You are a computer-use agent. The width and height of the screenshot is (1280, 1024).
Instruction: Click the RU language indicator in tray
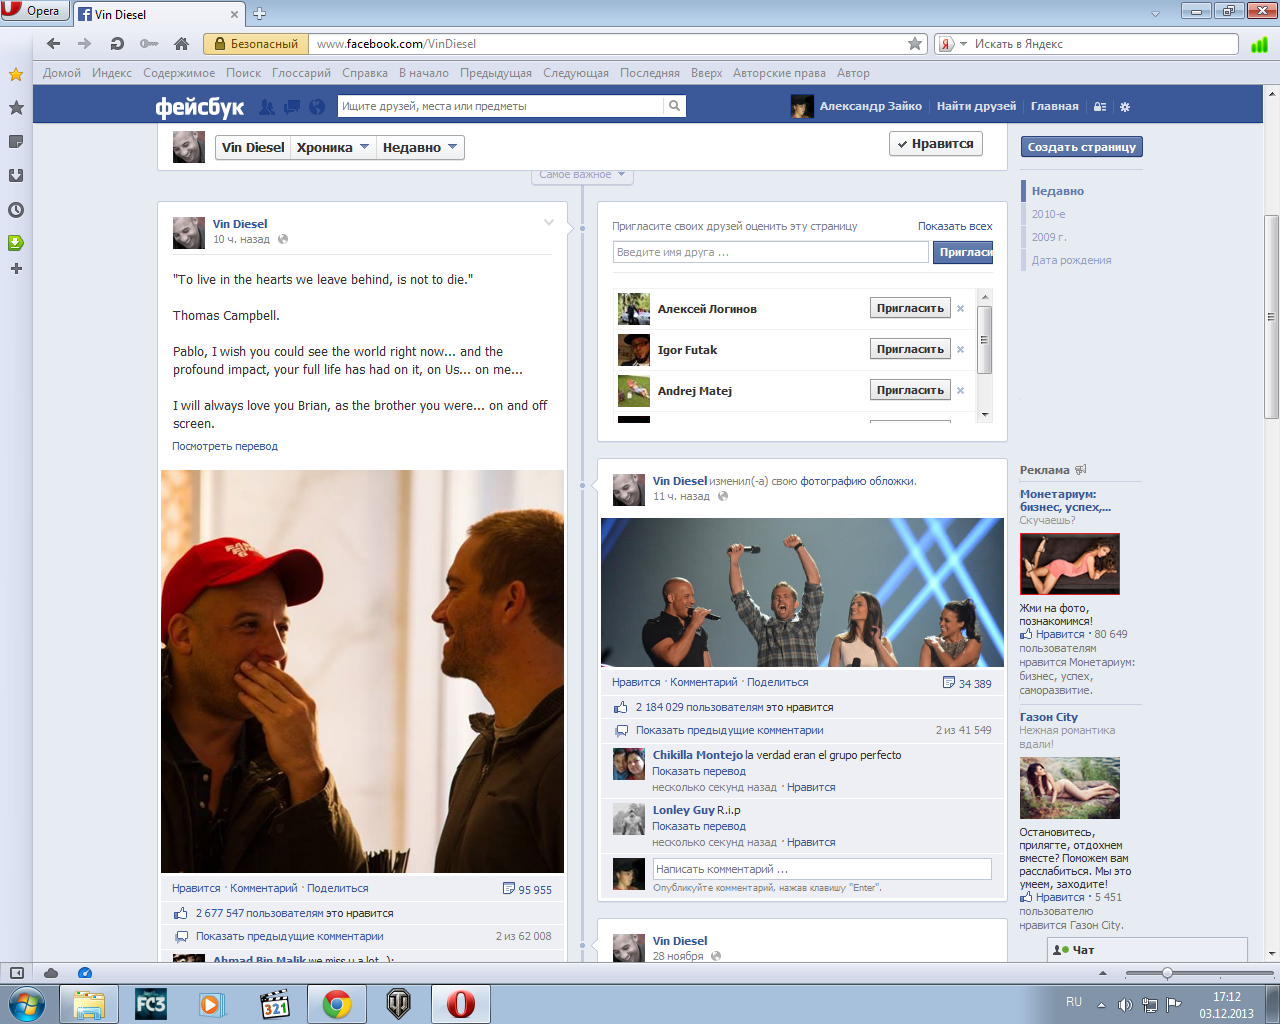[x=1074, y=1001]
